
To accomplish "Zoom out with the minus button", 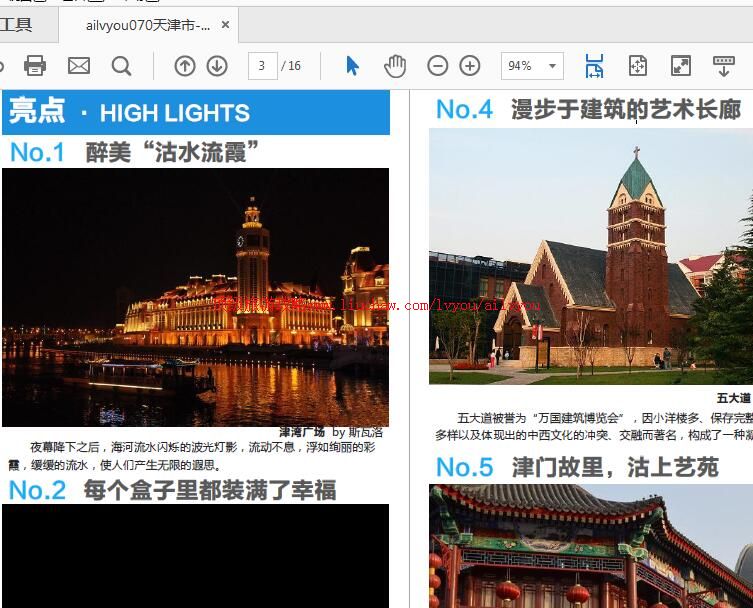I will click(437, 66).
